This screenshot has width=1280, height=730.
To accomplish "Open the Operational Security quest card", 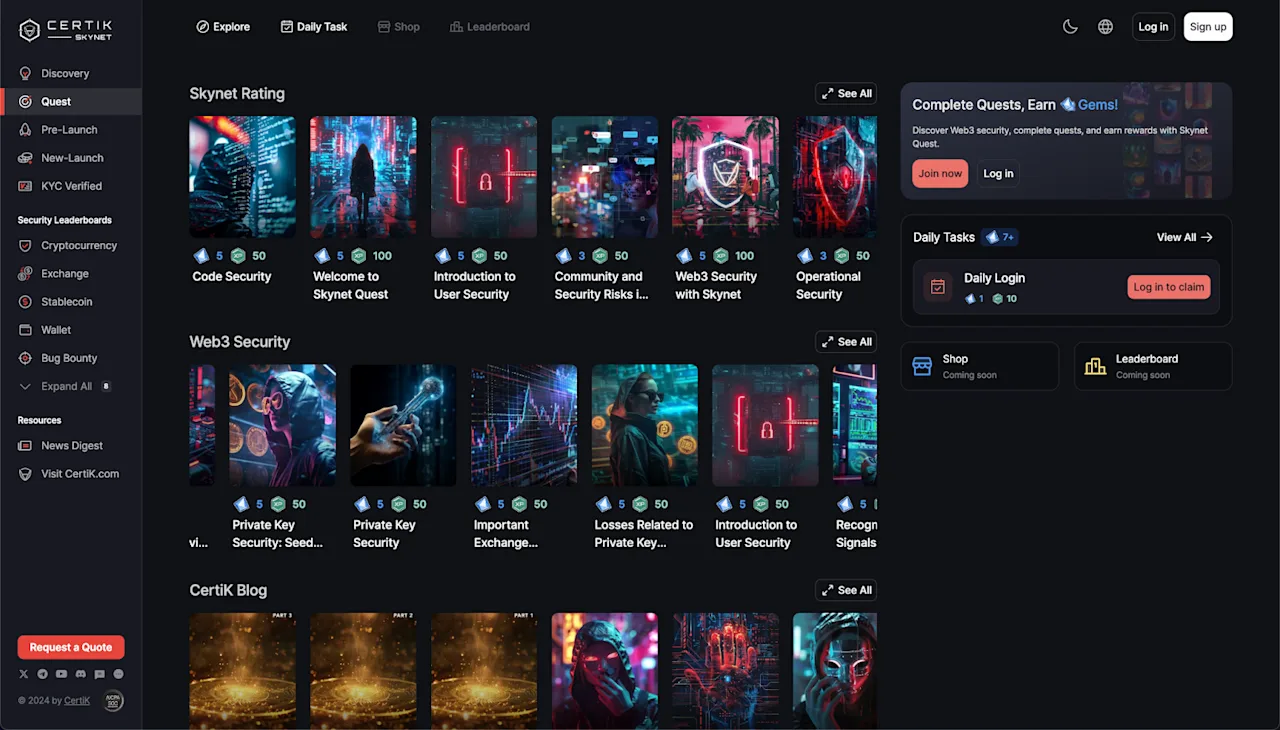I will [835, 208].
